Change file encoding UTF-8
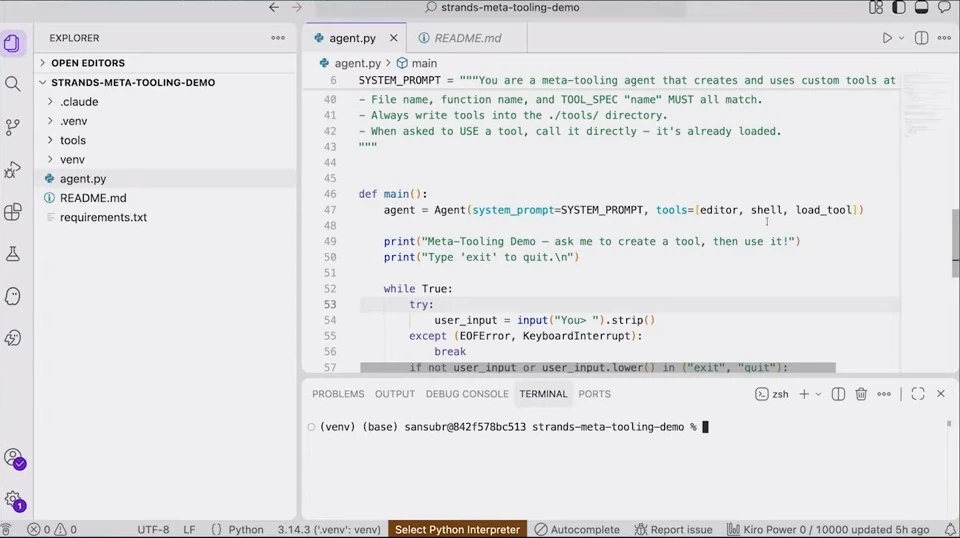This screenshot has height=538, width=960. coord(153,529)
